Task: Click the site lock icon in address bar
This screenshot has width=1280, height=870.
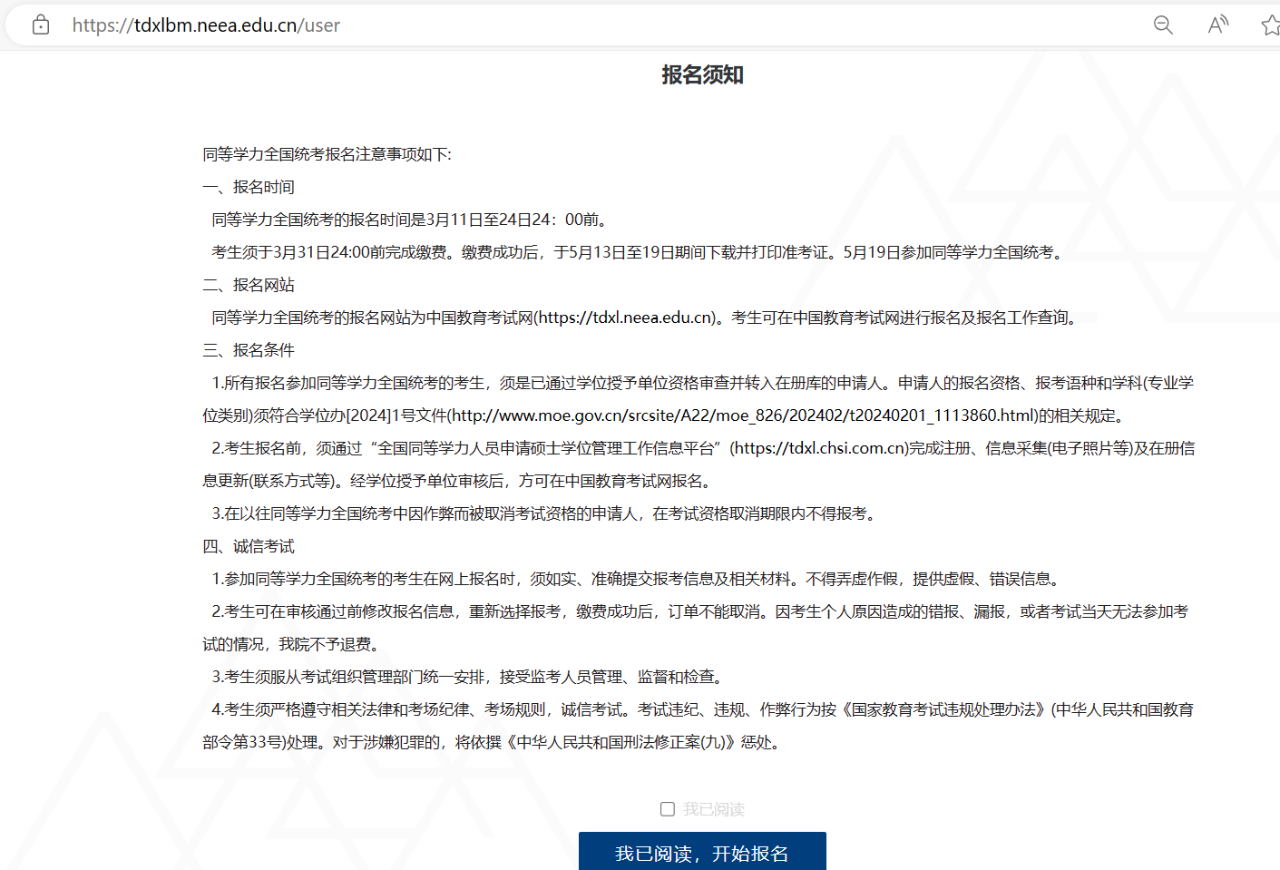Action: [x=41, y=25]
